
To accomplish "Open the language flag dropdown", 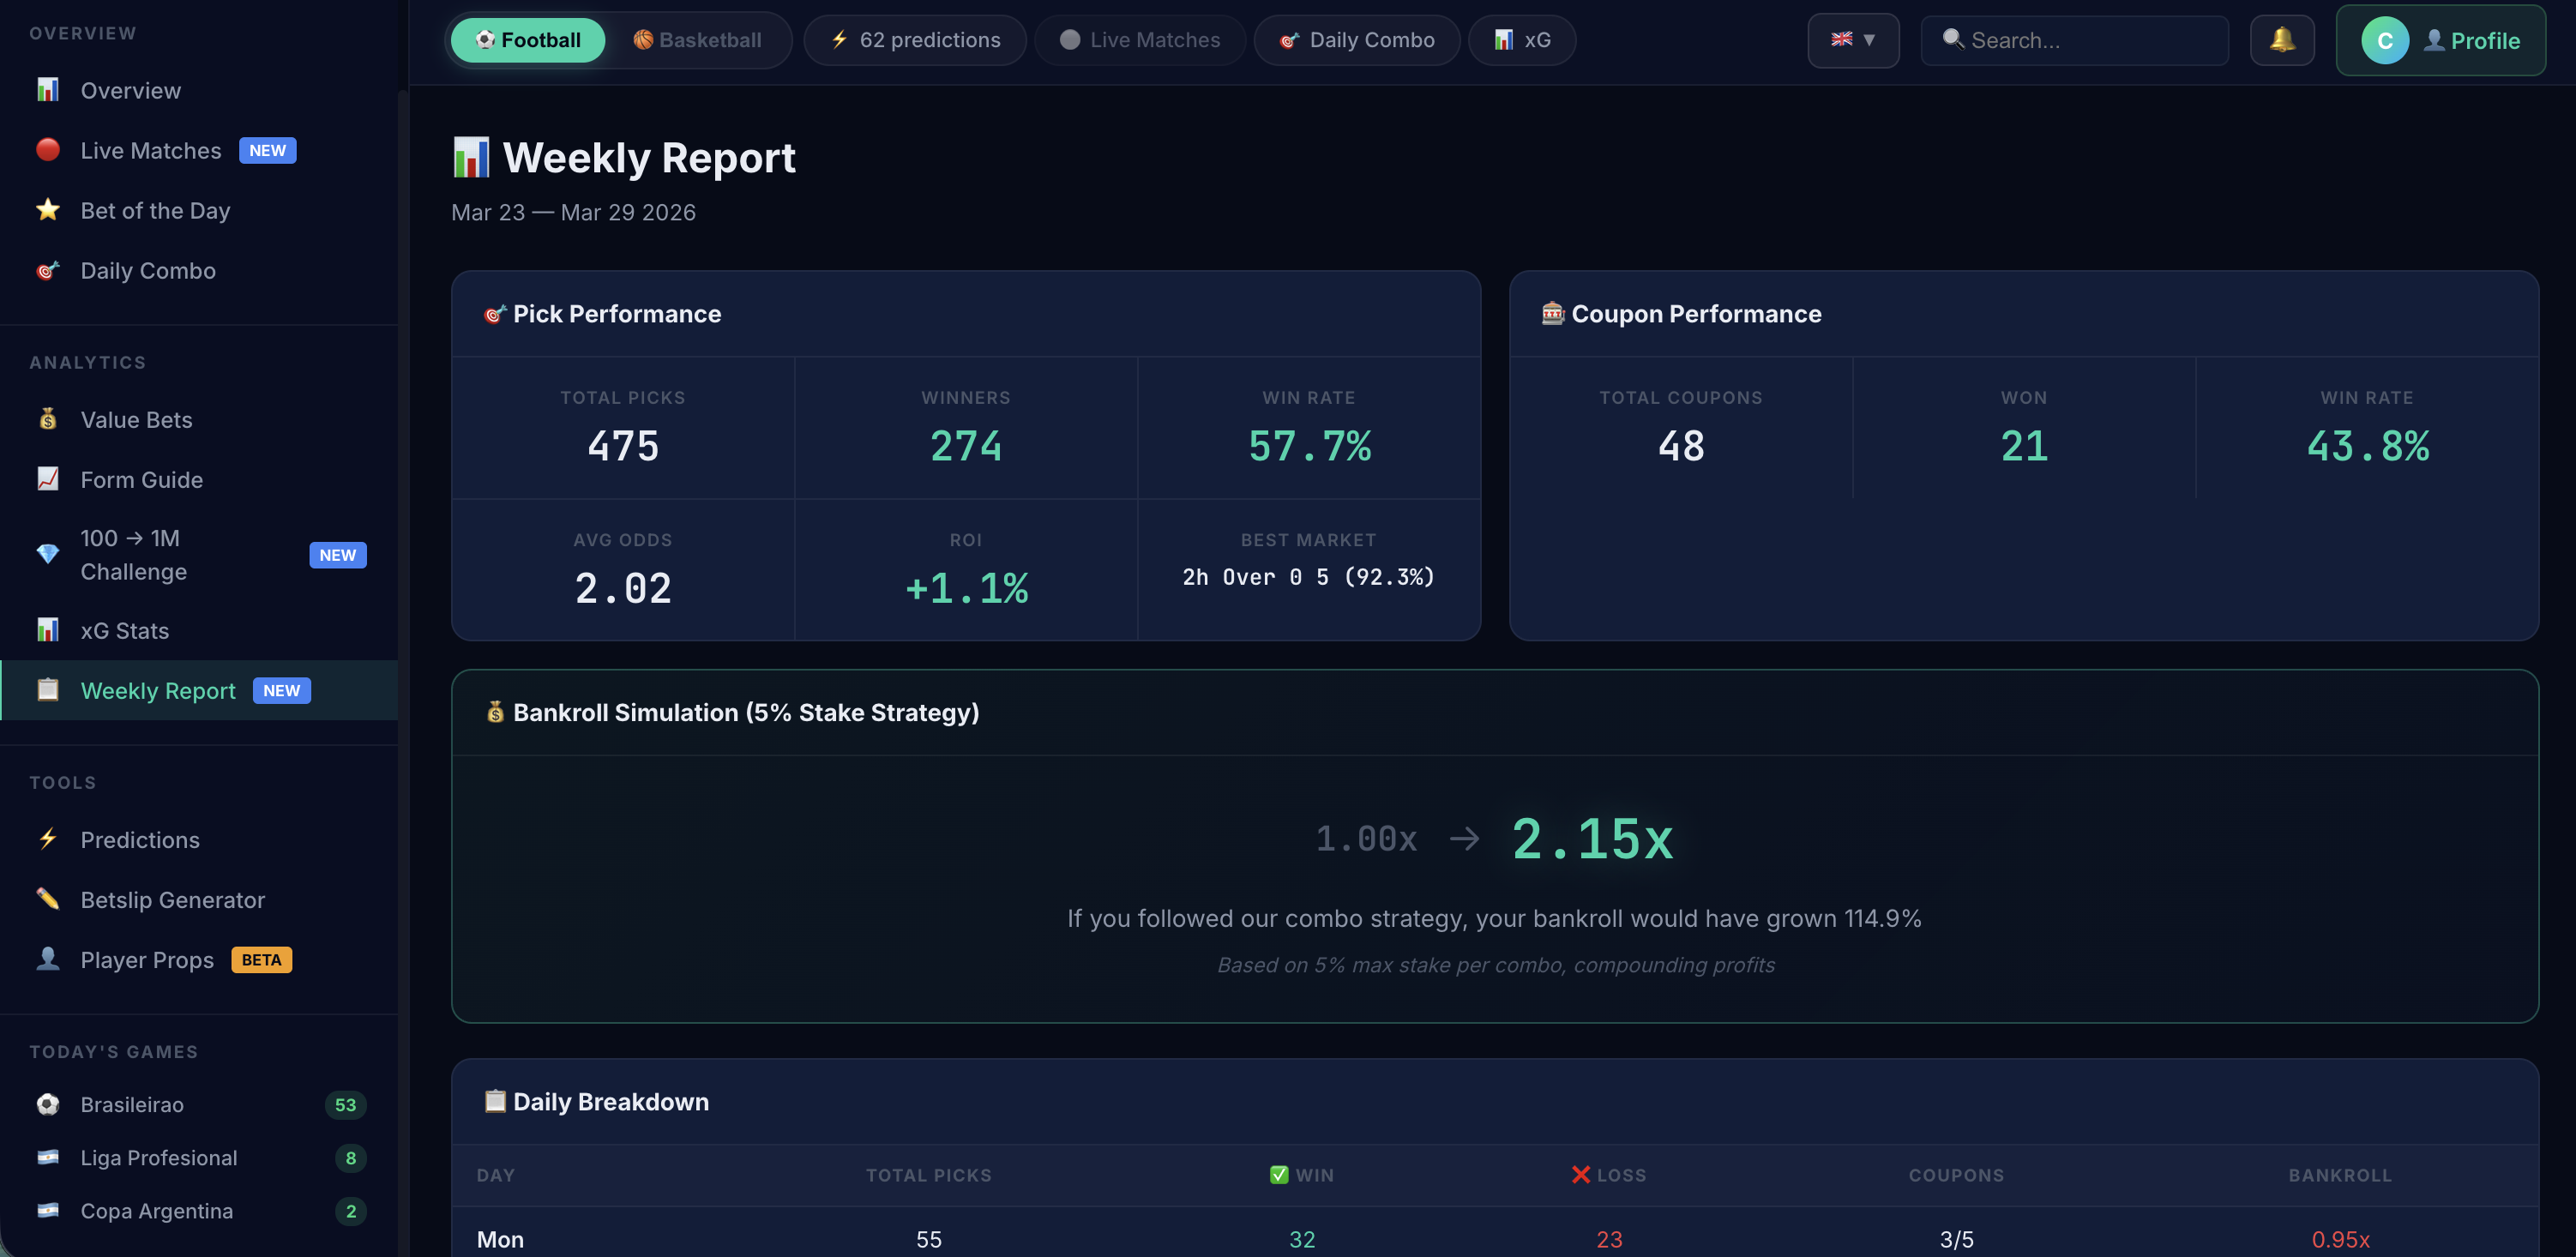I will [1852, 40].
